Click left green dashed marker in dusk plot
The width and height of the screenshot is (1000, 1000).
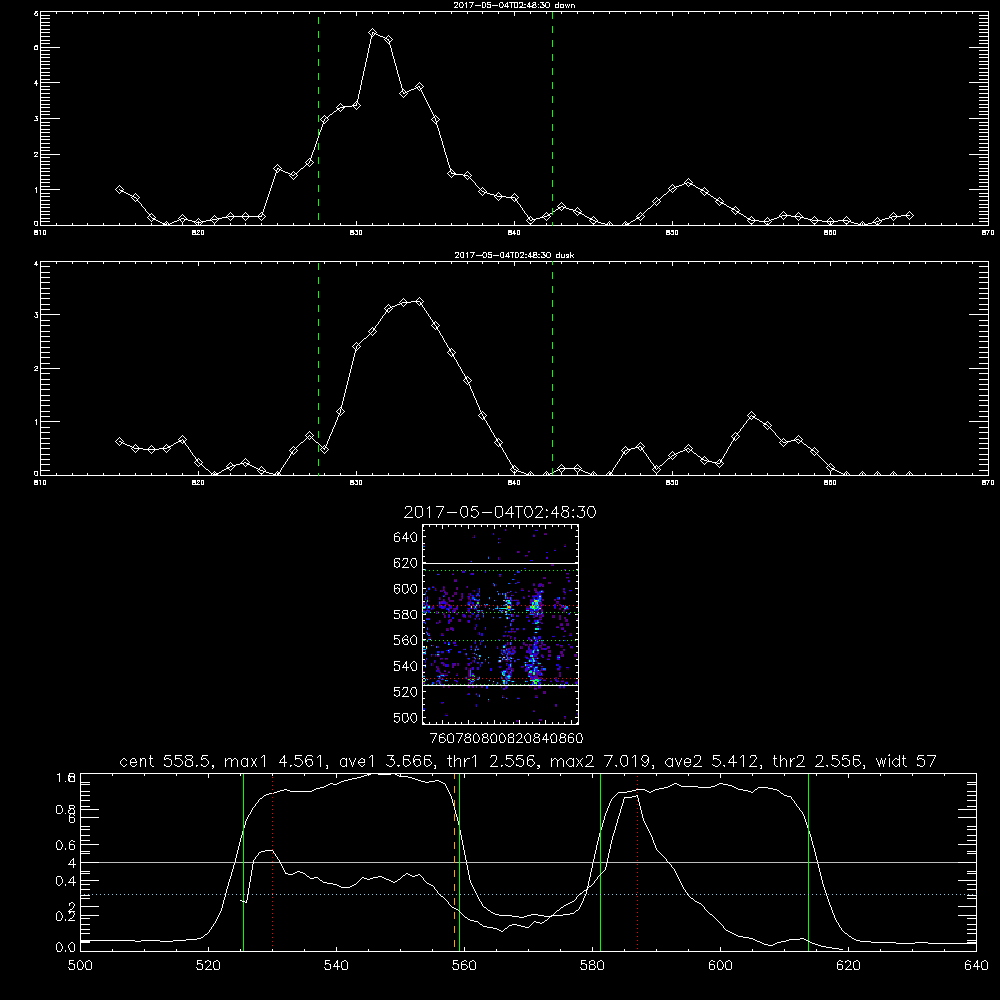coord(318,368)
